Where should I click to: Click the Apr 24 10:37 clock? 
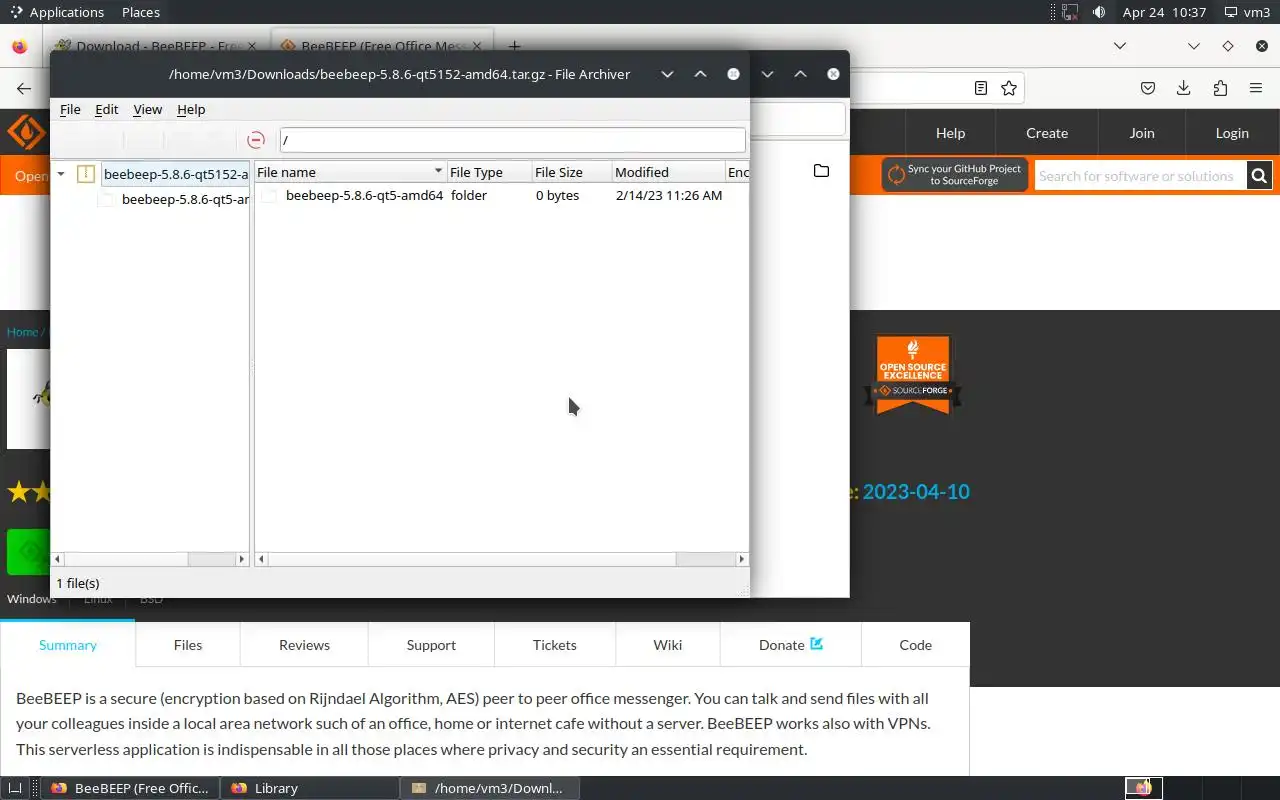coord(1164,12)
